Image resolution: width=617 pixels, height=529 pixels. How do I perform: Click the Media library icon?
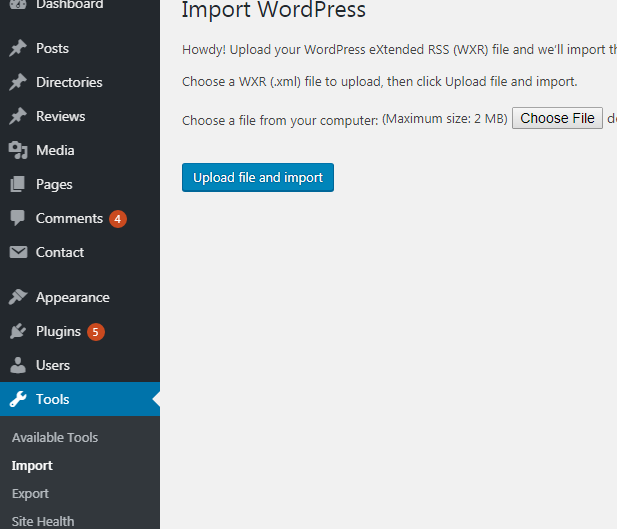(18, 150)
